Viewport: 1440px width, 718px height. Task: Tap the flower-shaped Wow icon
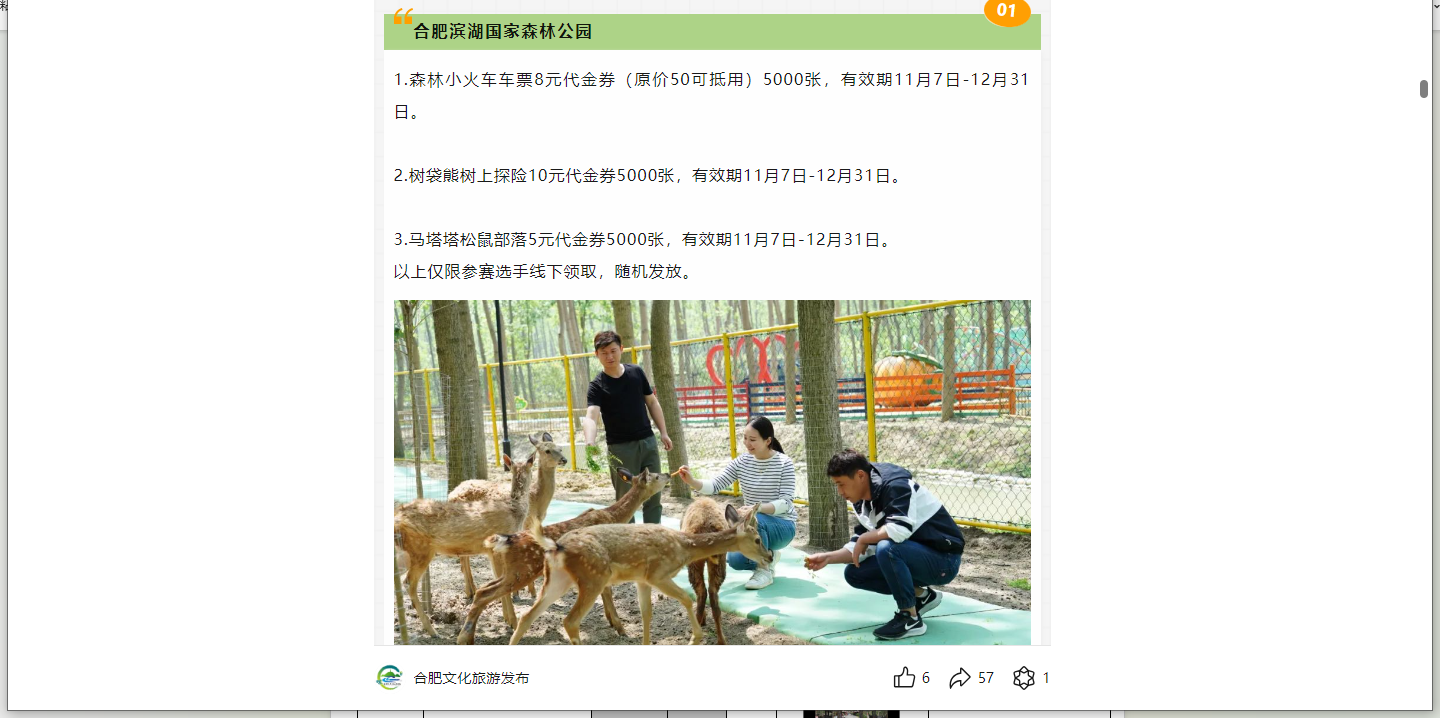(1023, 678)
